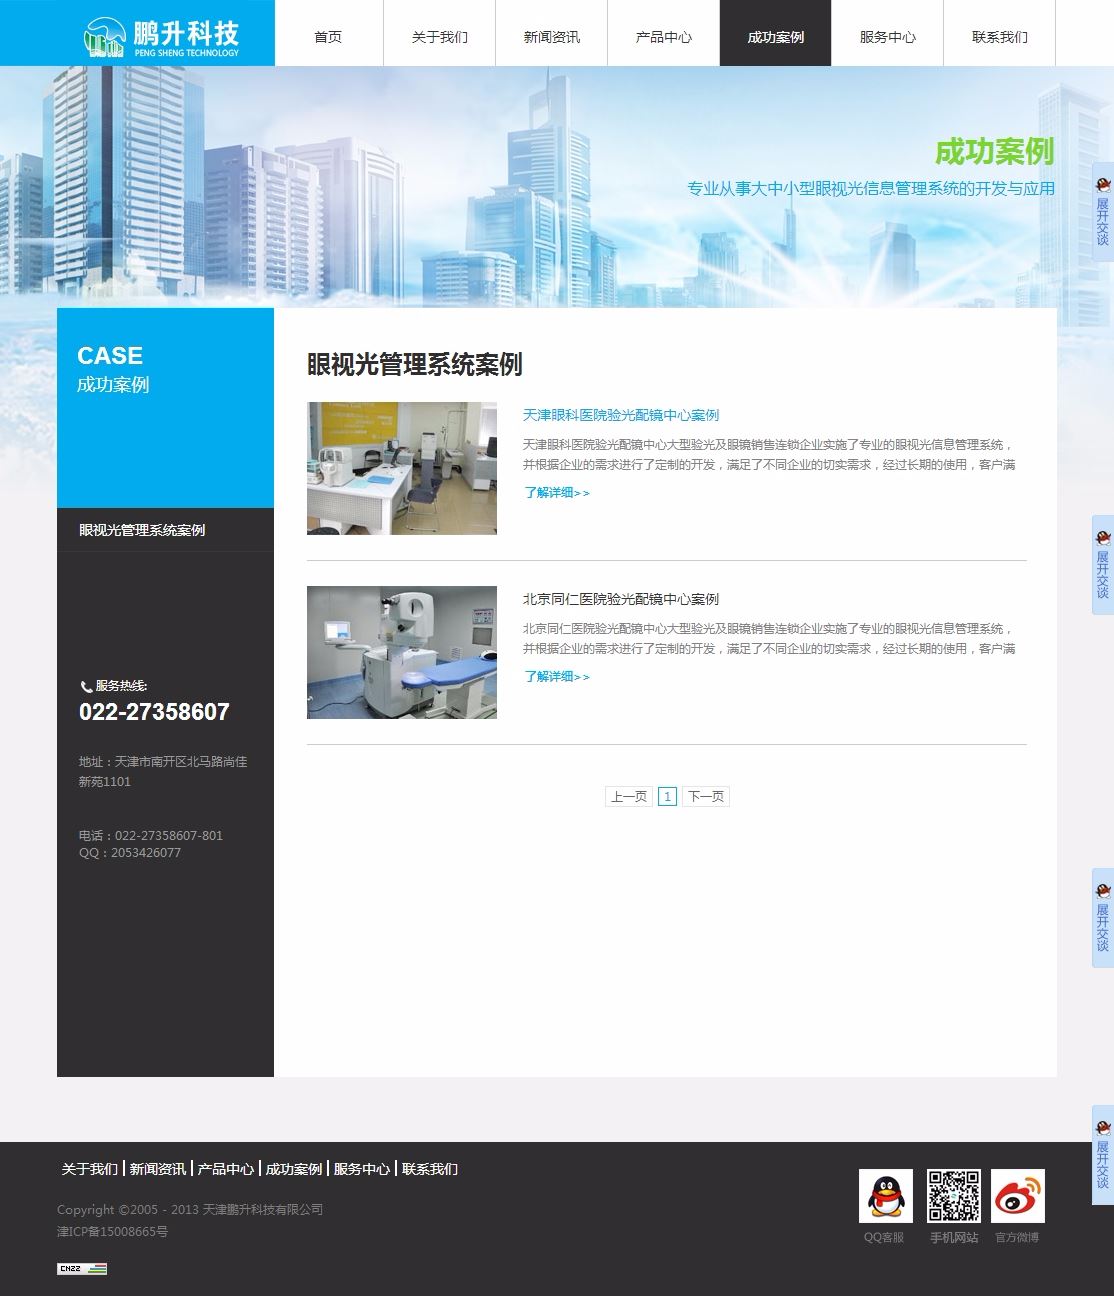Open the QQ客服 penguin icon in footer
Viewport: 1114px width, 1296px height.
click(x=885, y=1196)
